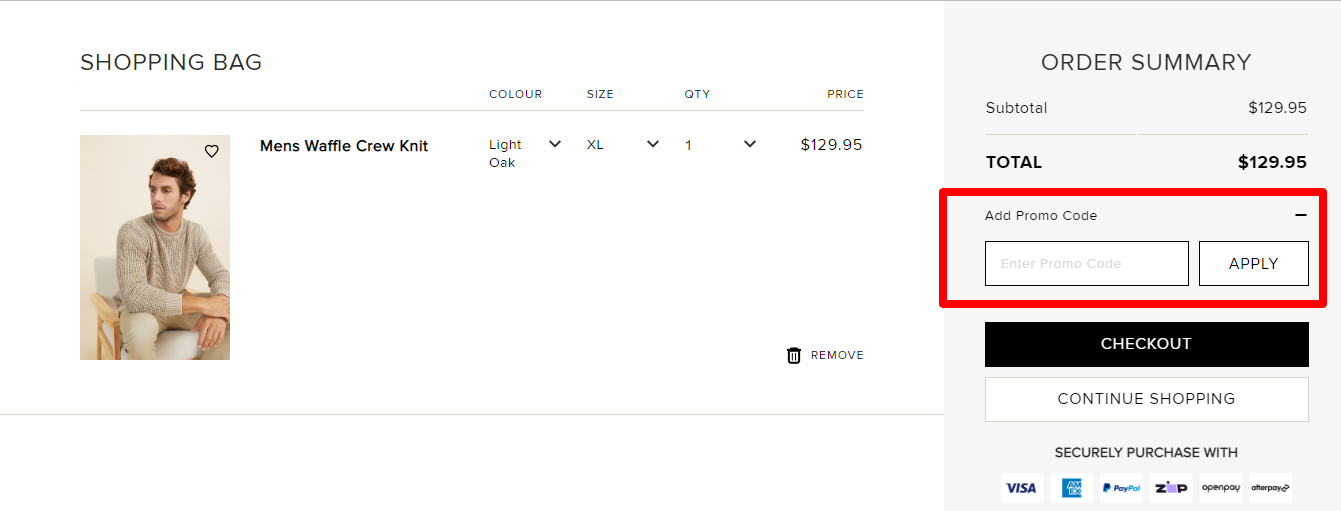Click the trash can icon
The width and height of the screenshot is (1341, 511).
(x=794, y=355)
